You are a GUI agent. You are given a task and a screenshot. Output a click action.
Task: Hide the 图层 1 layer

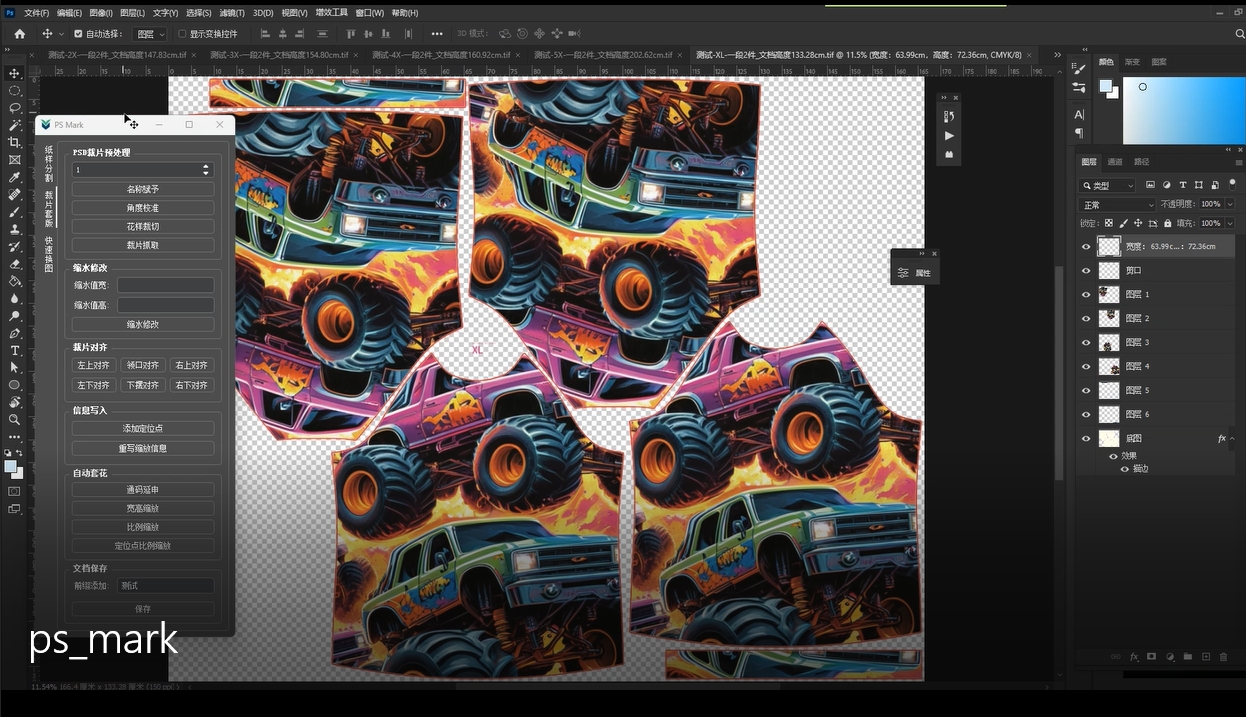pyautogui.click(x=1086, y=294)
